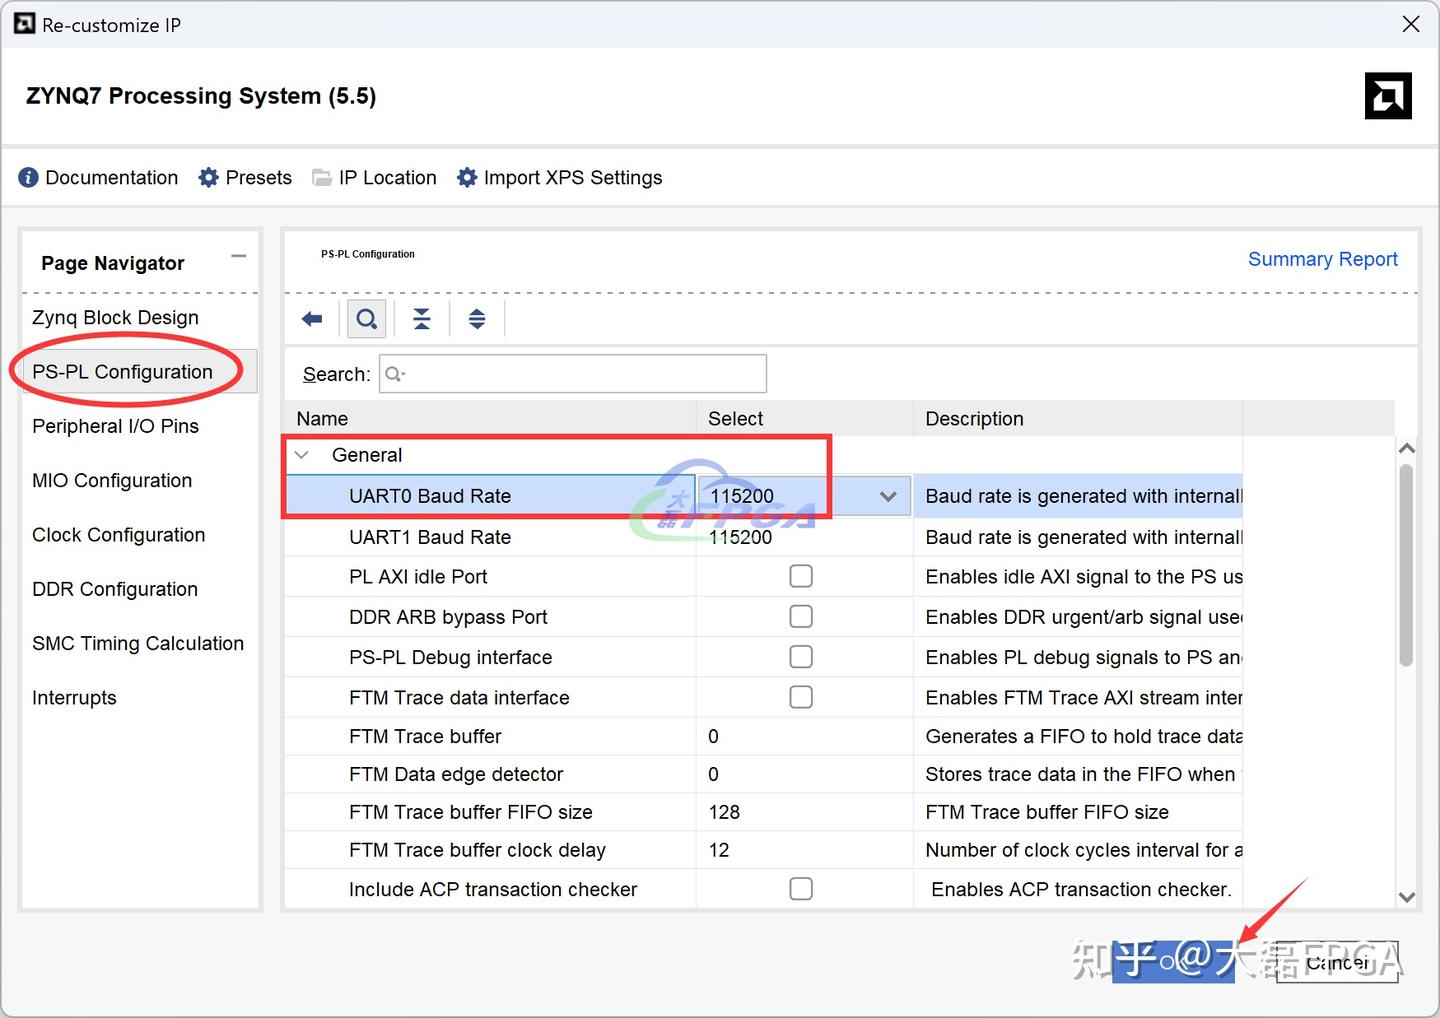Viewport: 1440px width, 1018px height.
Task: Click the back arrow toolbar icon
Action: [x=312, y=319]
